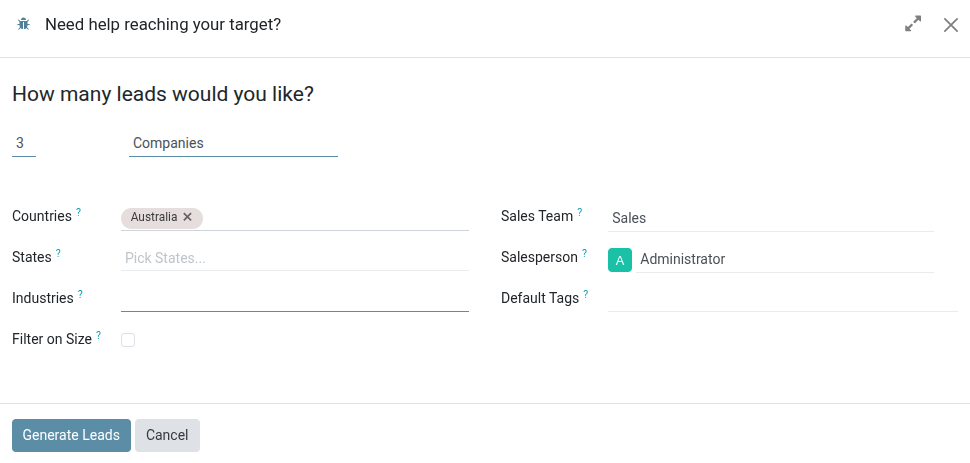Show help tooltip for Countries
Screen dimensions: 970x463
pos(79,212)
